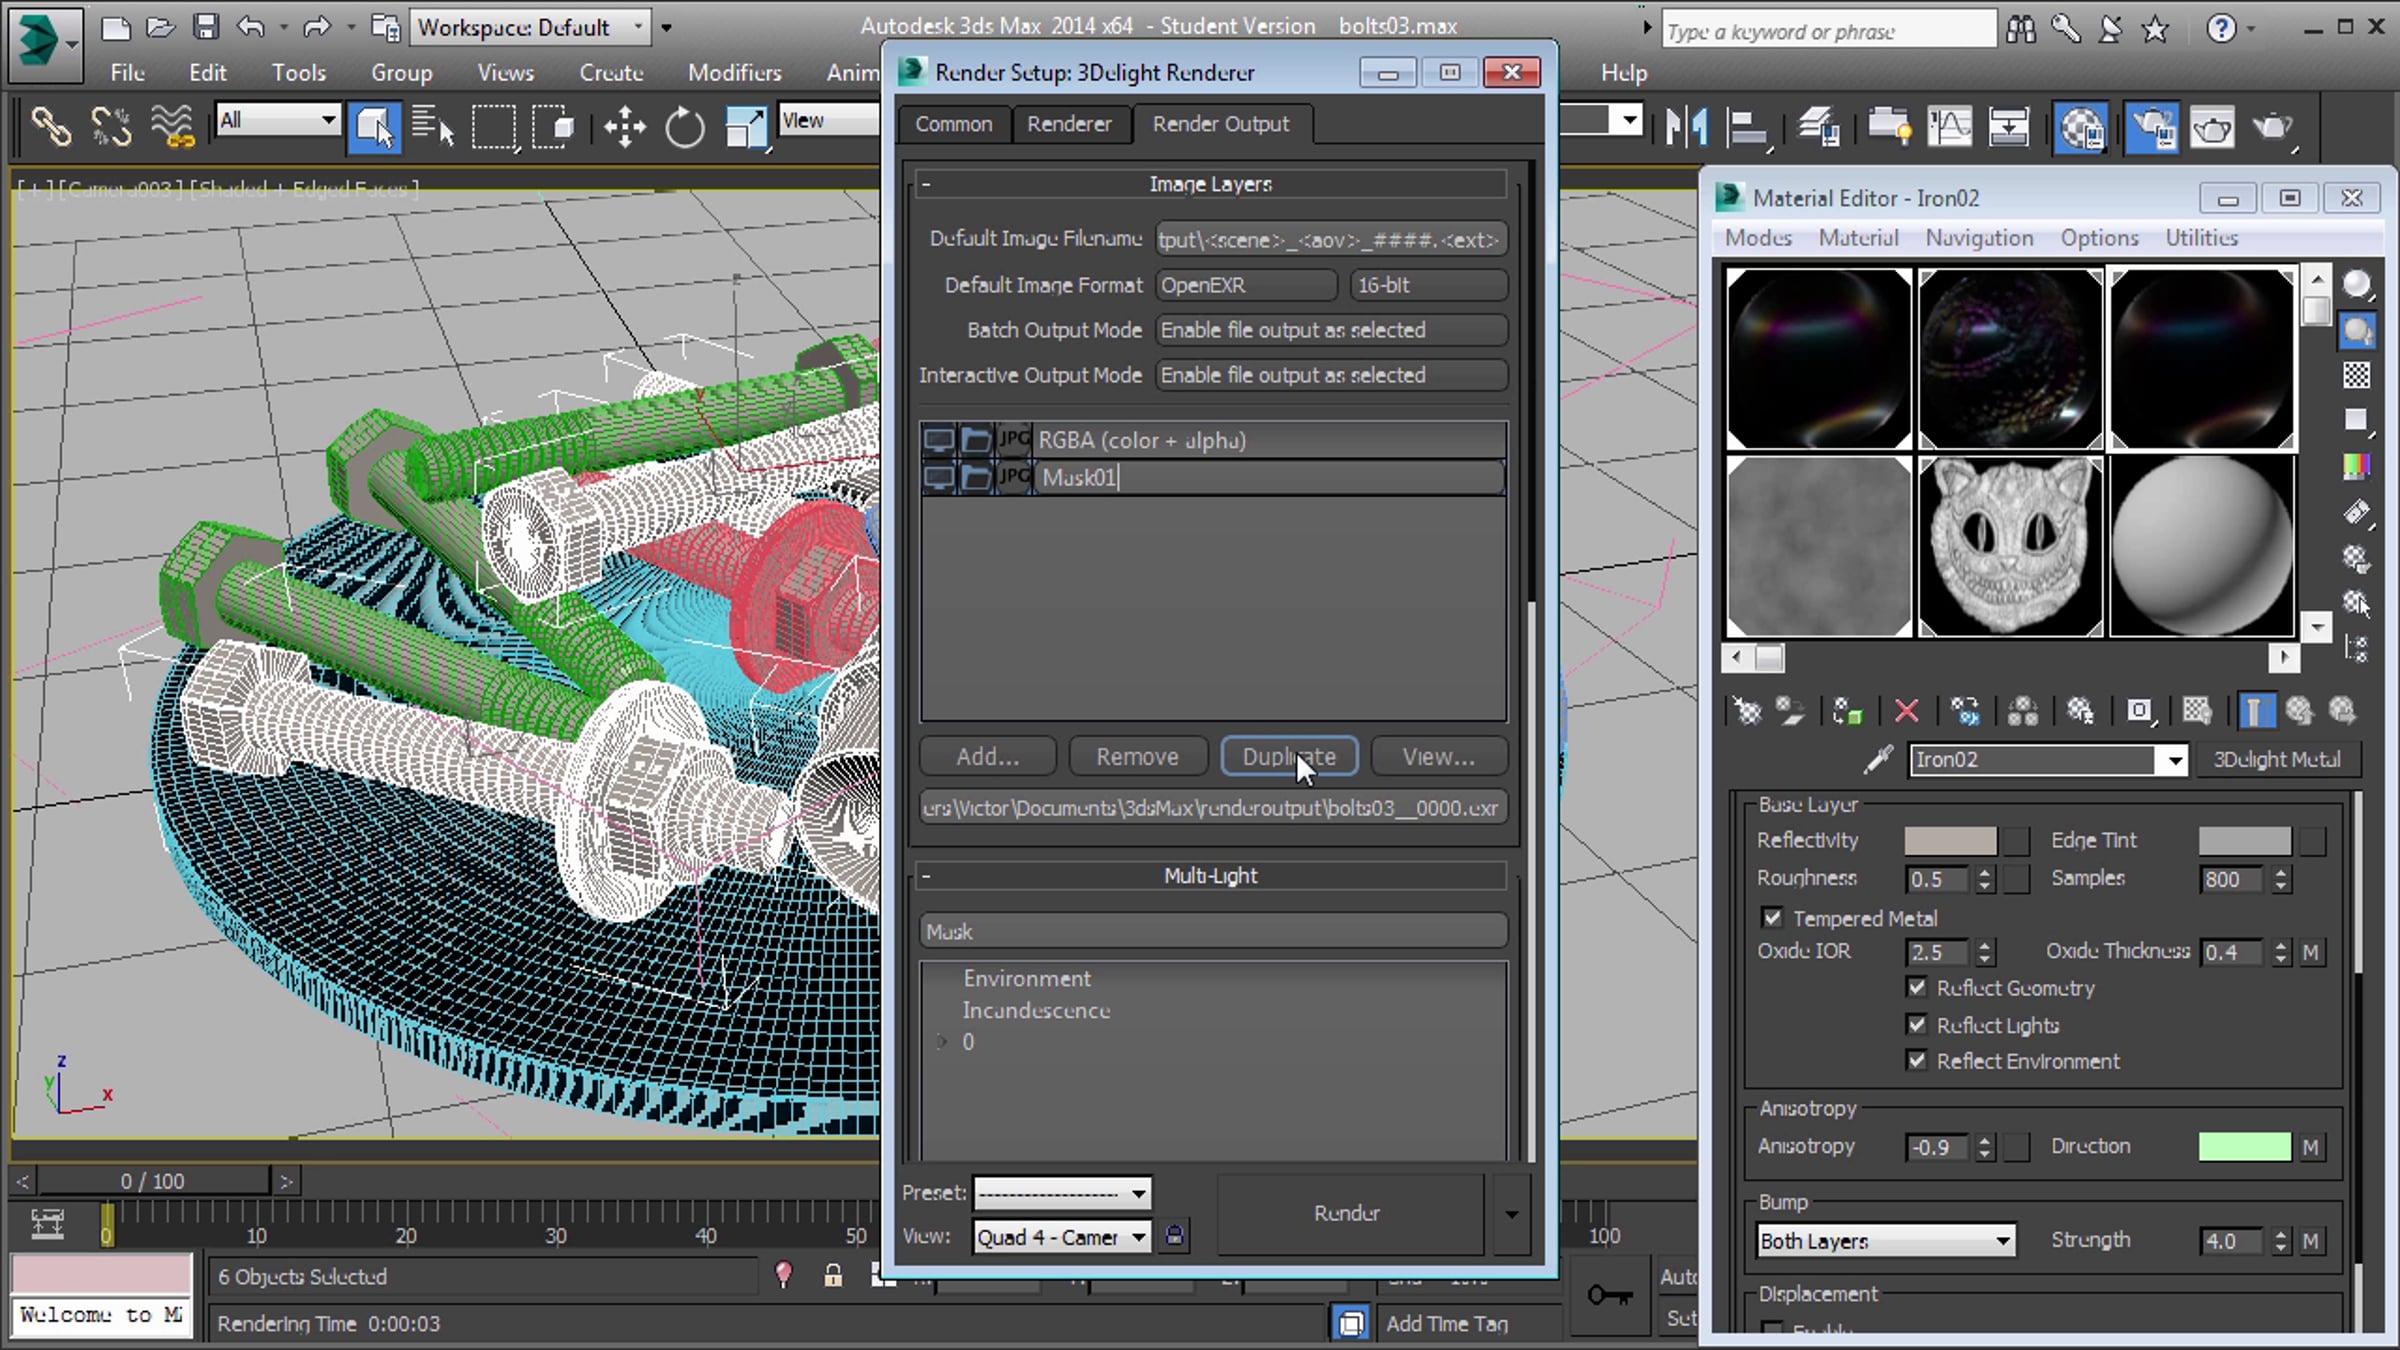2400x1350 pixels.
Task: Activate Bind to Space Warp tool
Action: click(x=172, y=127)
